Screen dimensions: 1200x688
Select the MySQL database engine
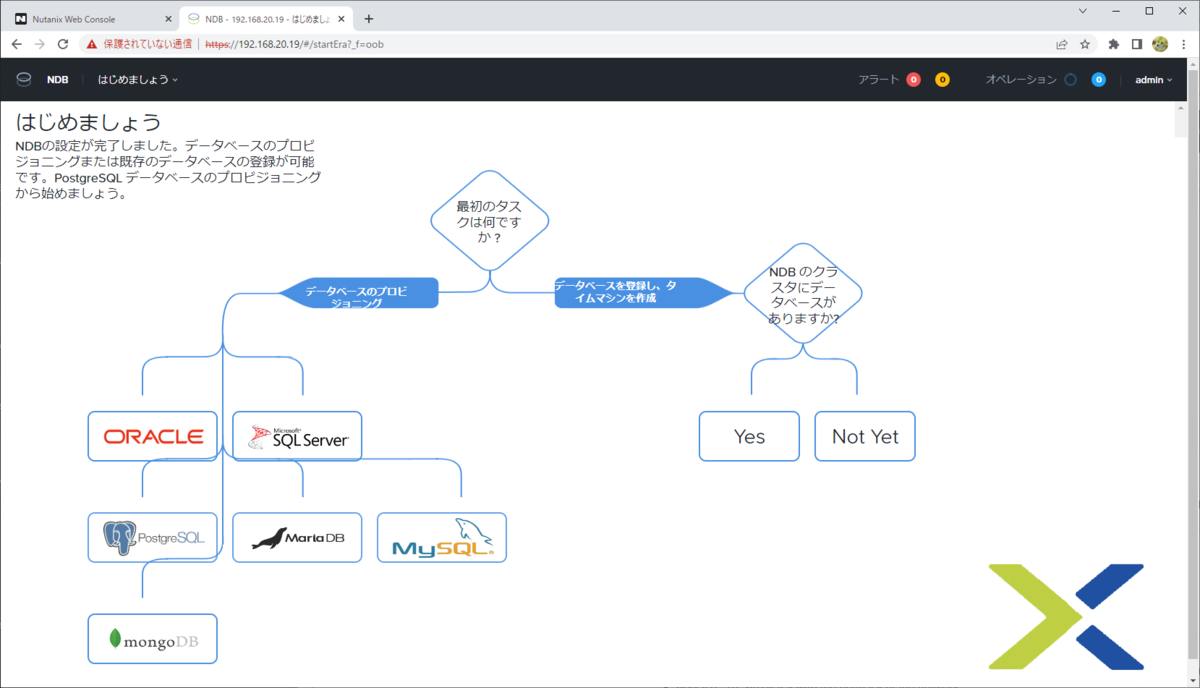(x=442, y=537)
